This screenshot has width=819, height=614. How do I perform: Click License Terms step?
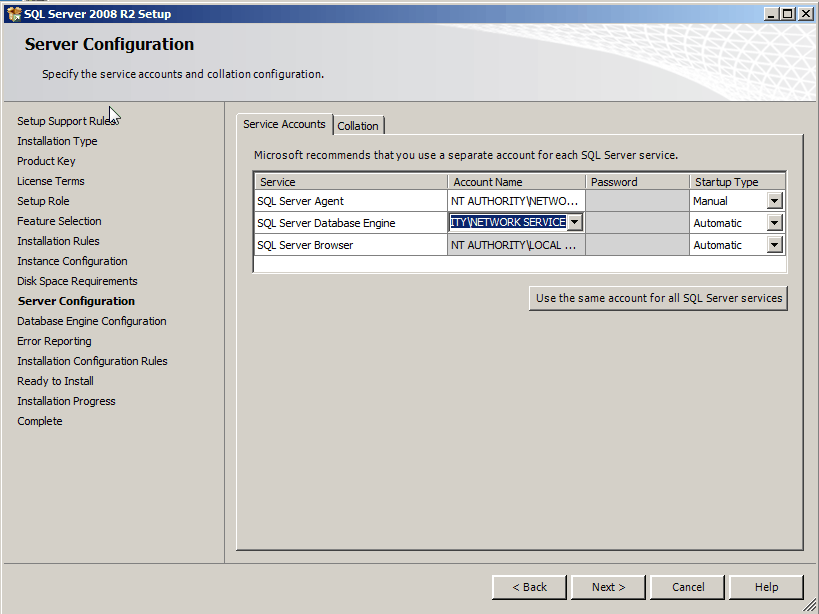(x=51, y=181)
